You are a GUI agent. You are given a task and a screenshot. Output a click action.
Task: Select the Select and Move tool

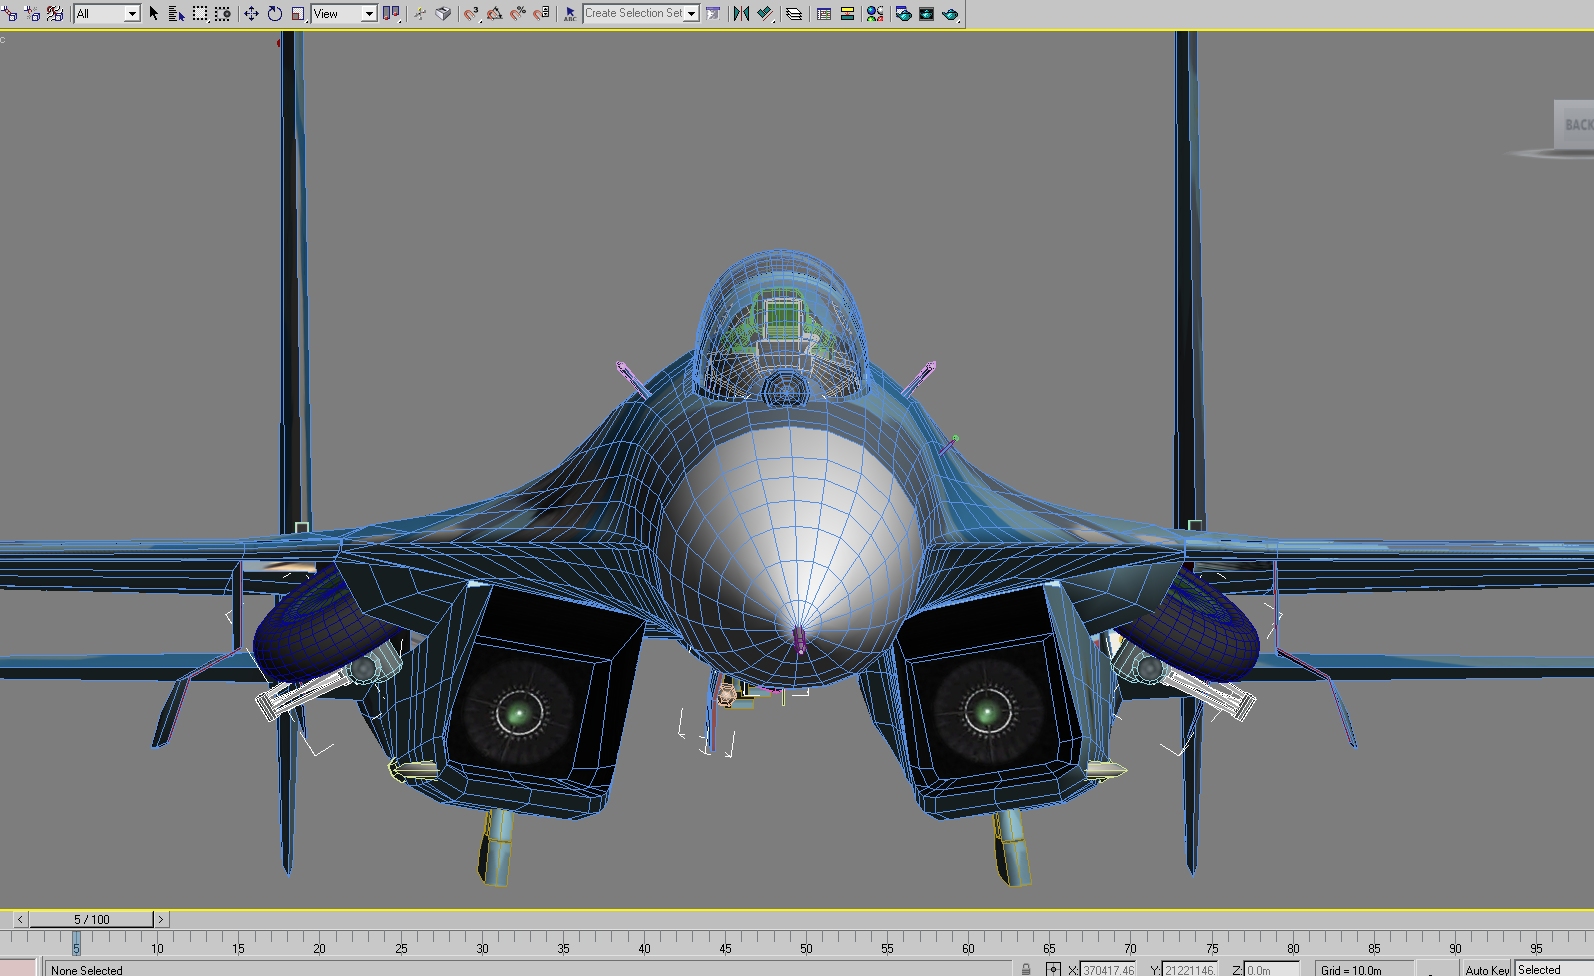pos(251,13)
